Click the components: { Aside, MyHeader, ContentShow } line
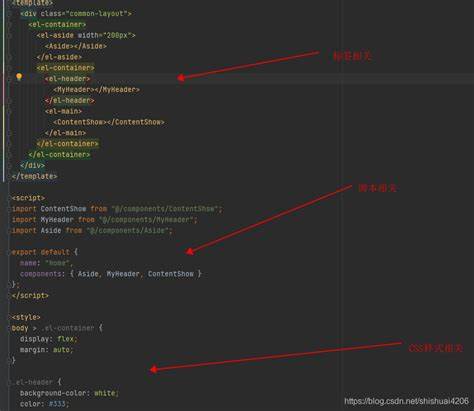Image resolution: width=474 pixels, height=411 pixels. coord(111,274)
